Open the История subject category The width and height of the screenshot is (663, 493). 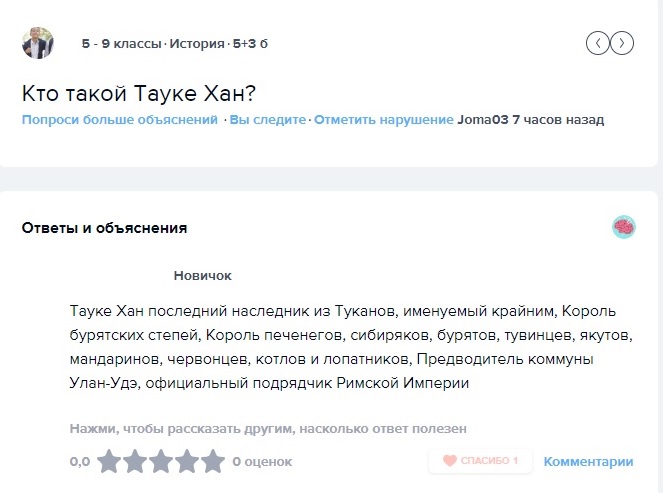click(x=197, y=44)
